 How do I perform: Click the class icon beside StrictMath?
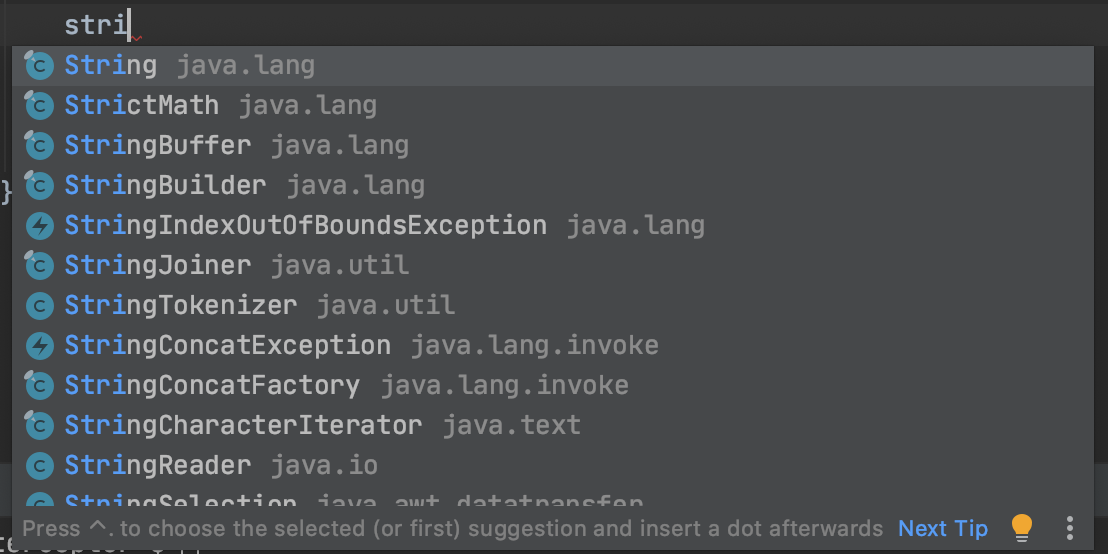click(x=40, y=106)
